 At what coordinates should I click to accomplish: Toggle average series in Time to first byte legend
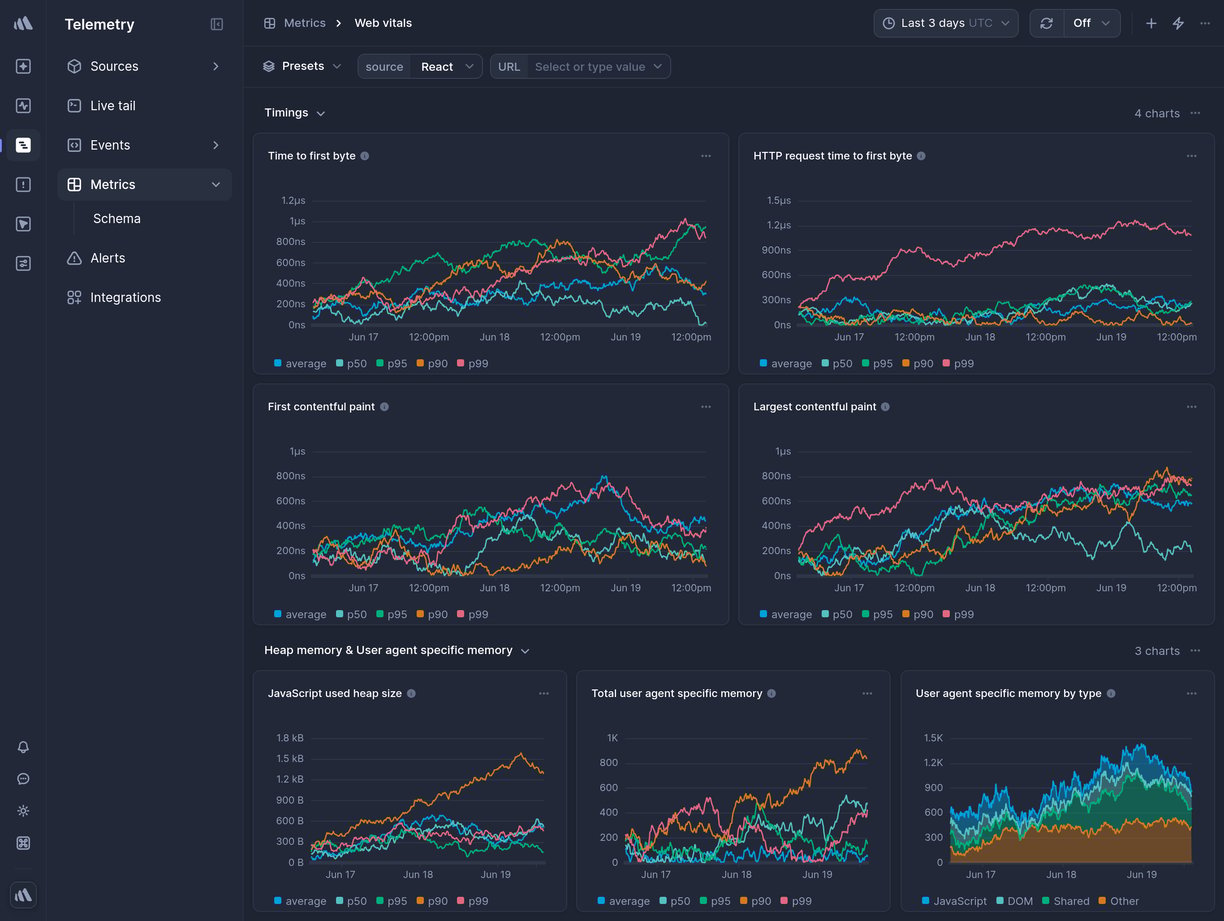pos(300,364)
